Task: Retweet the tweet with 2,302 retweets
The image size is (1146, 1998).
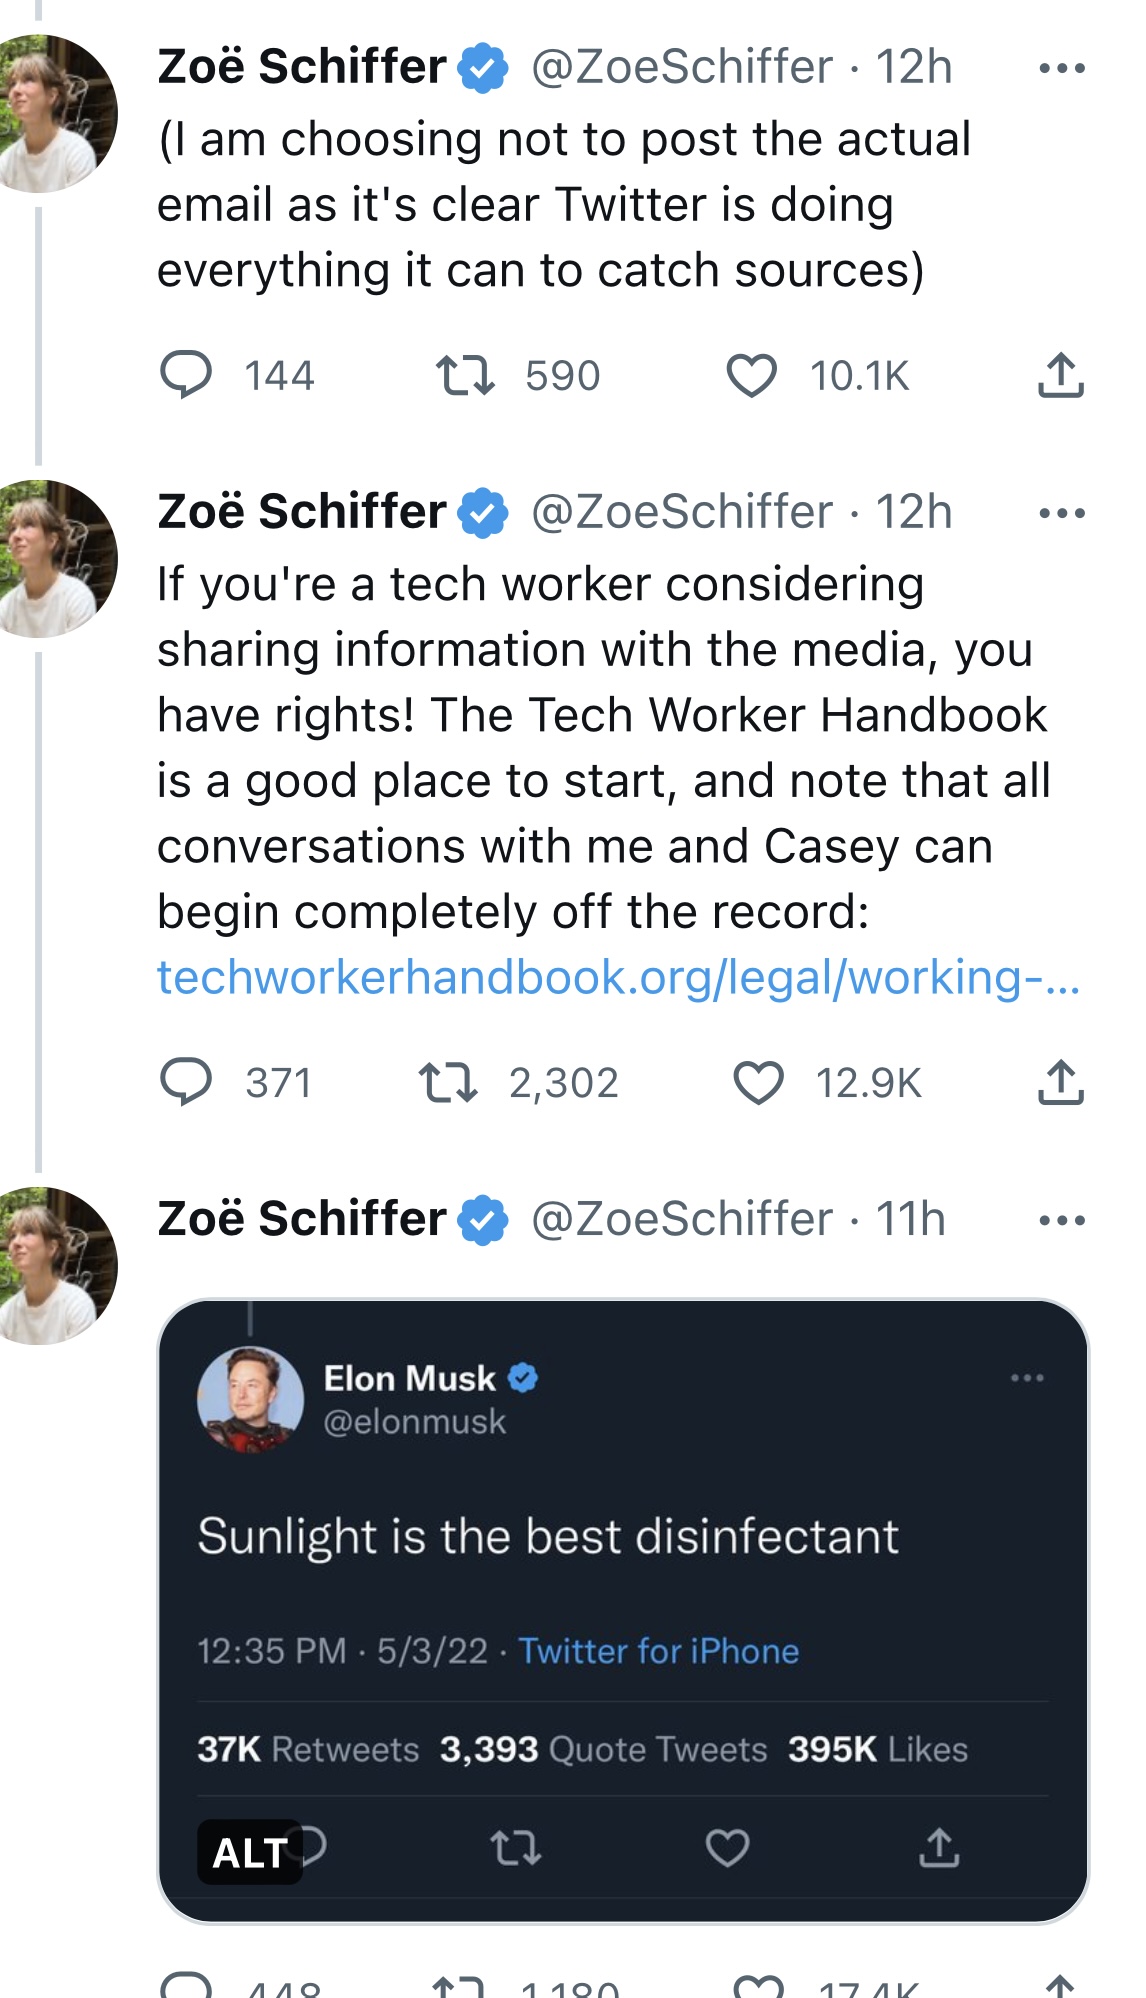Action: point(448,1083)
